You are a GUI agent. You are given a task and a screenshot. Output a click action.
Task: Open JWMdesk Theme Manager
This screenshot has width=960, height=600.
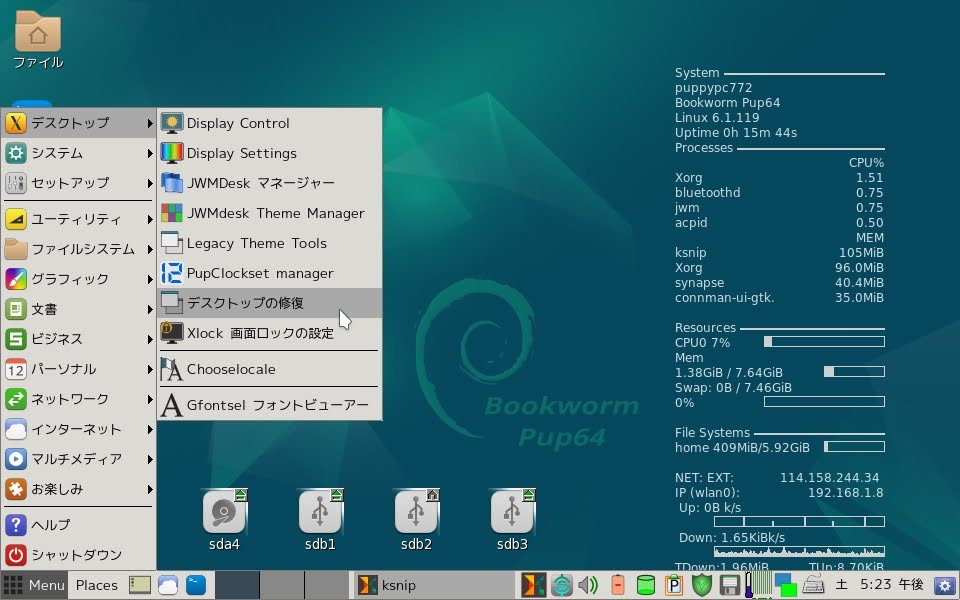click(x=270, y=213)
